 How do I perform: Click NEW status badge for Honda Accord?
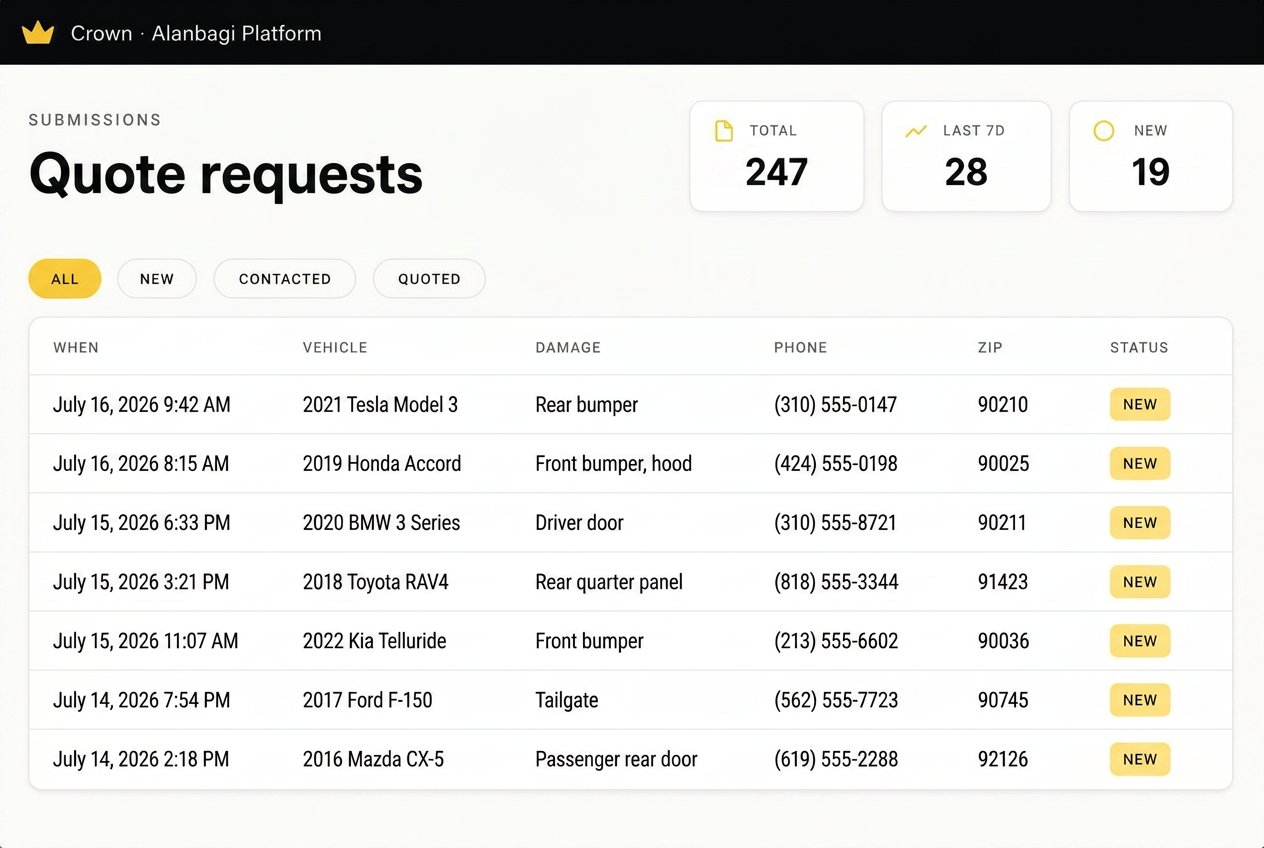click(1140, 464)
